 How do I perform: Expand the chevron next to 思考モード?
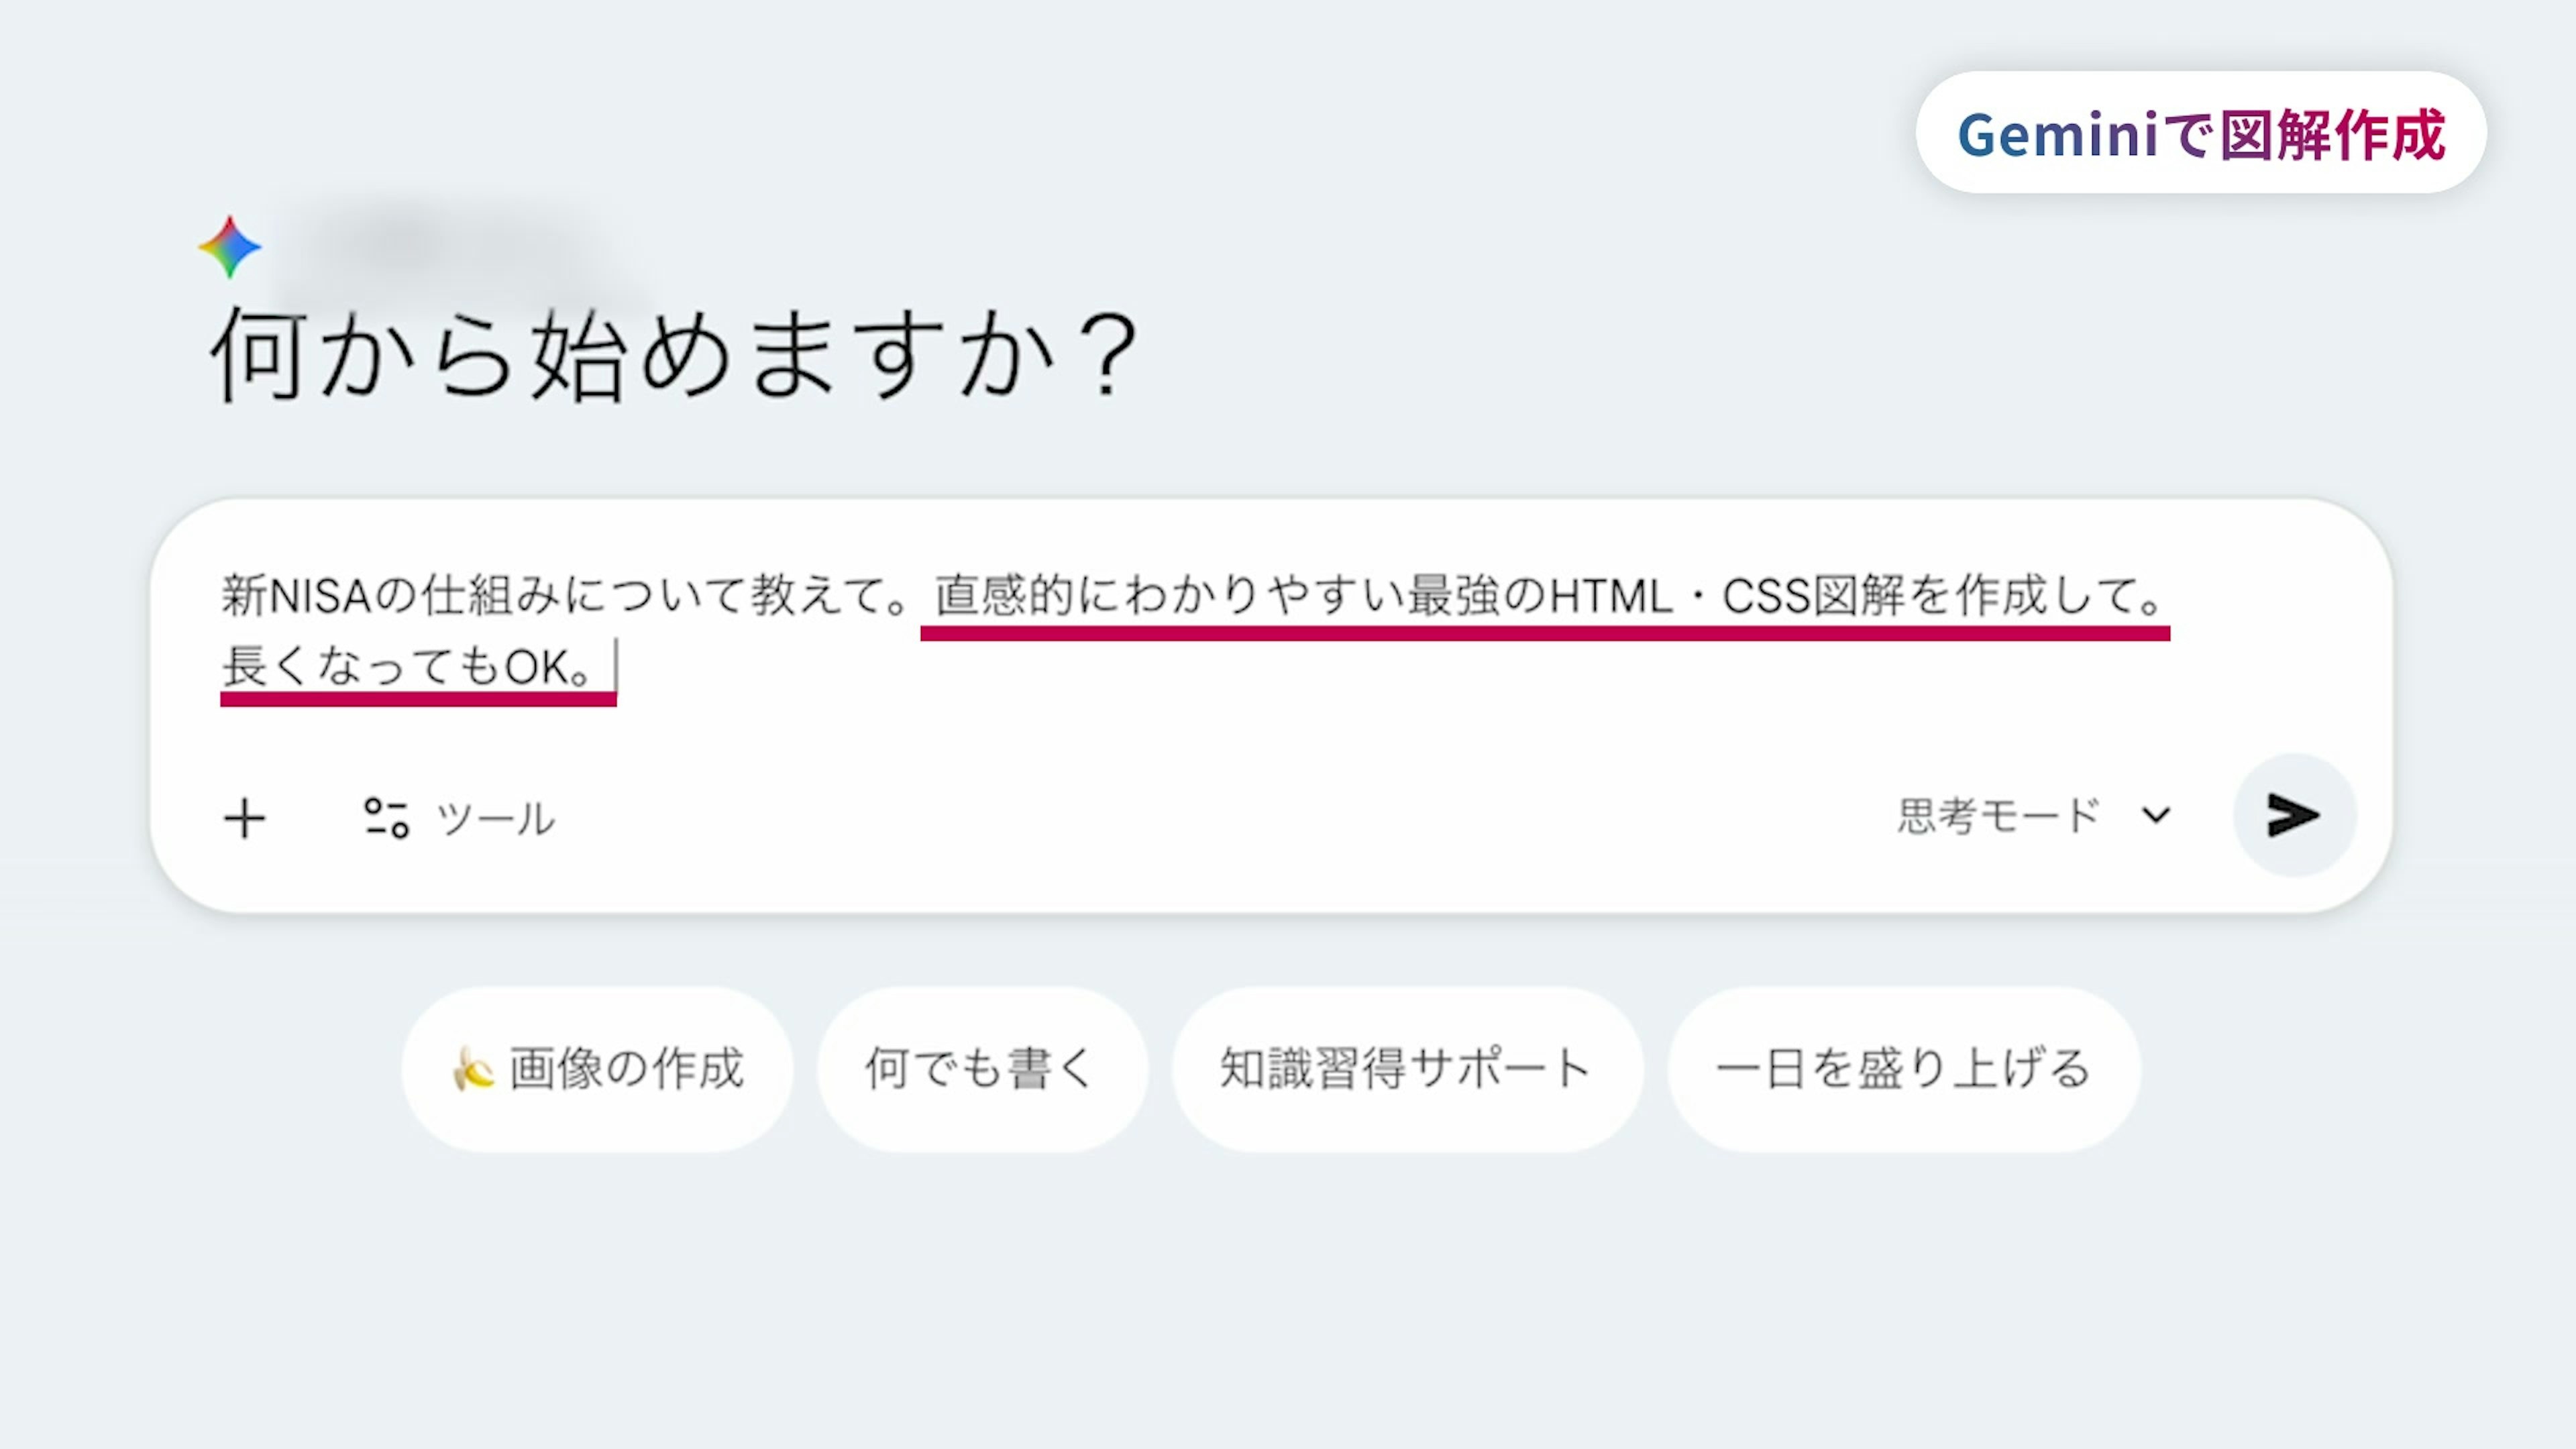(2156, 815)
